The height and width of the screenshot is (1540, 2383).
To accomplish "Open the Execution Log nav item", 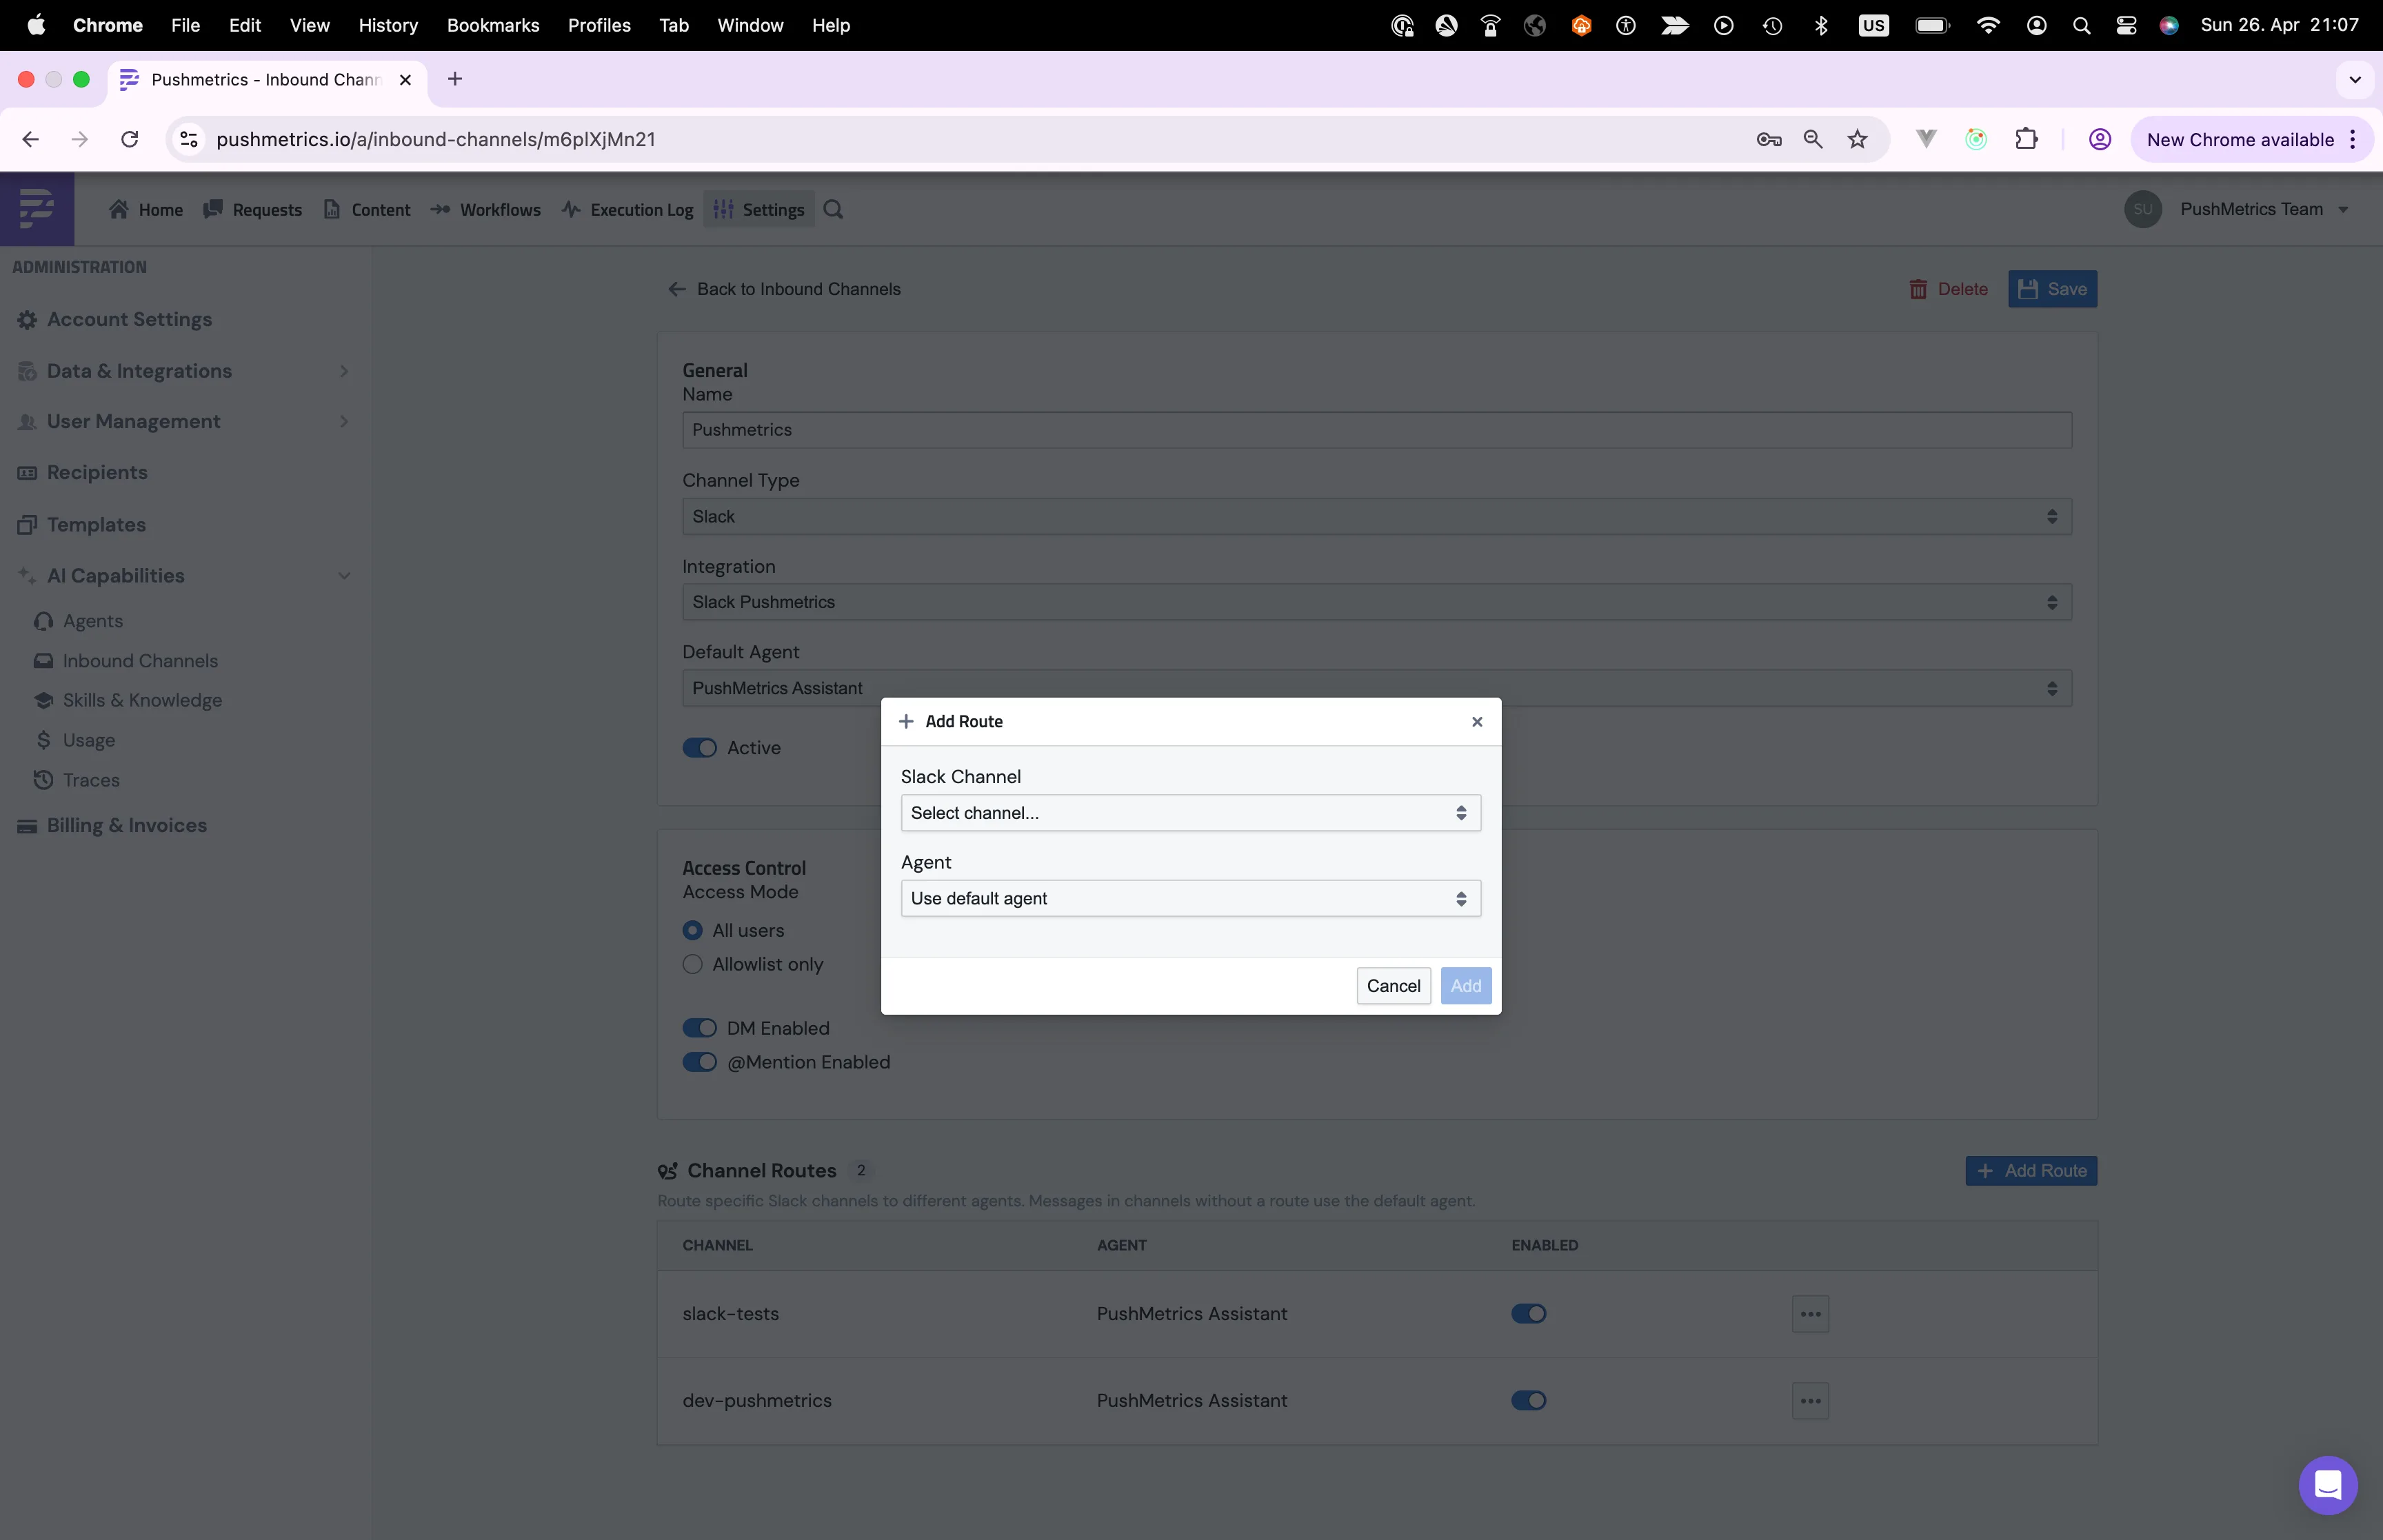I will coord(627,209).
